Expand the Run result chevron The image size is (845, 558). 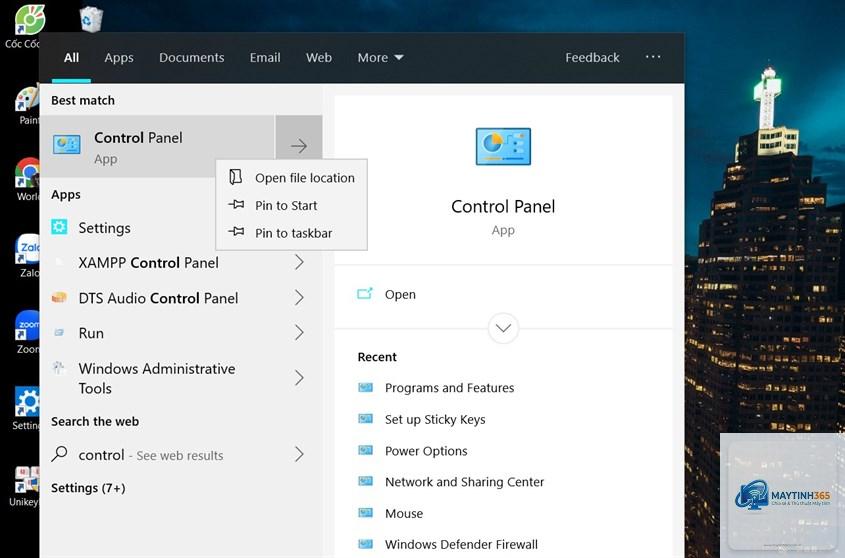[x=300, y=333]
